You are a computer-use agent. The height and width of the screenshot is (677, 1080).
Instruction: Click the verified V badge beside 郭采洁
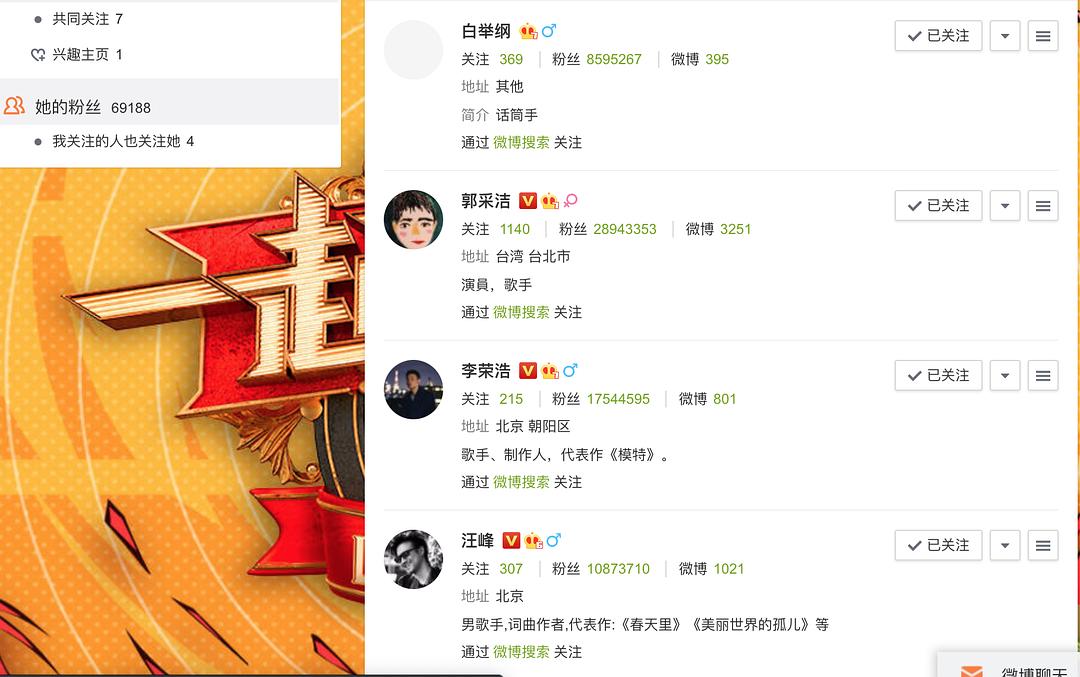[x=528, y=200]
